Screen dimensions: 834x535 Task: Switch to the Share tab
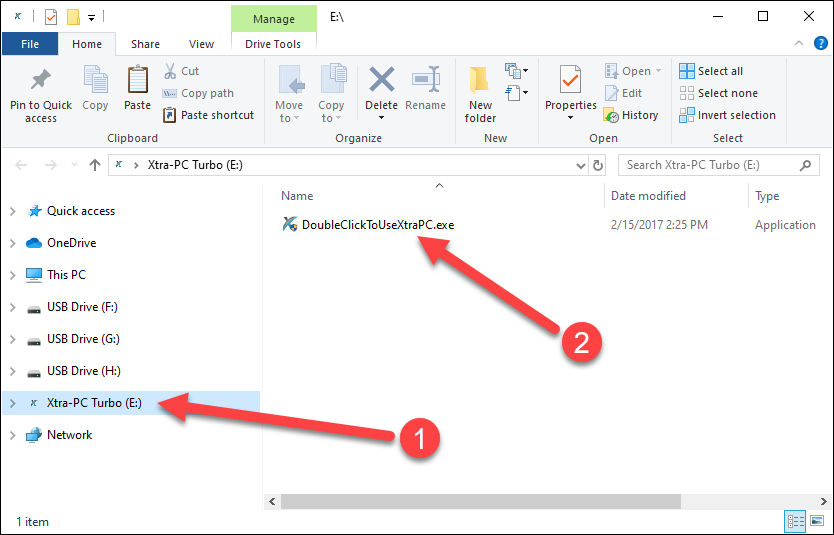[145, 44]
